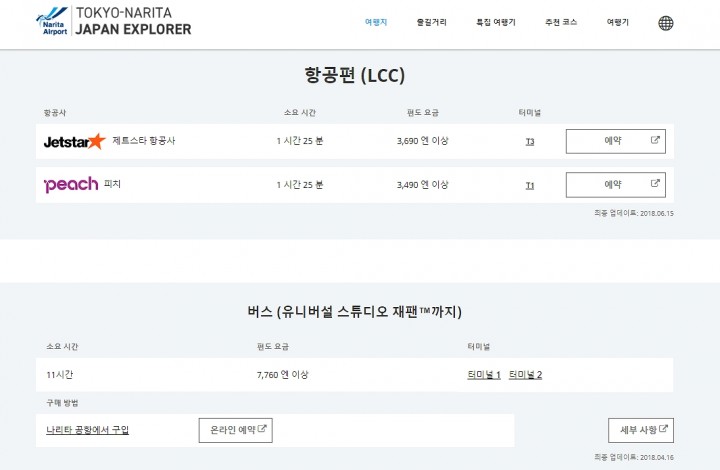Open the 여행기 menu item

(618, 22)
